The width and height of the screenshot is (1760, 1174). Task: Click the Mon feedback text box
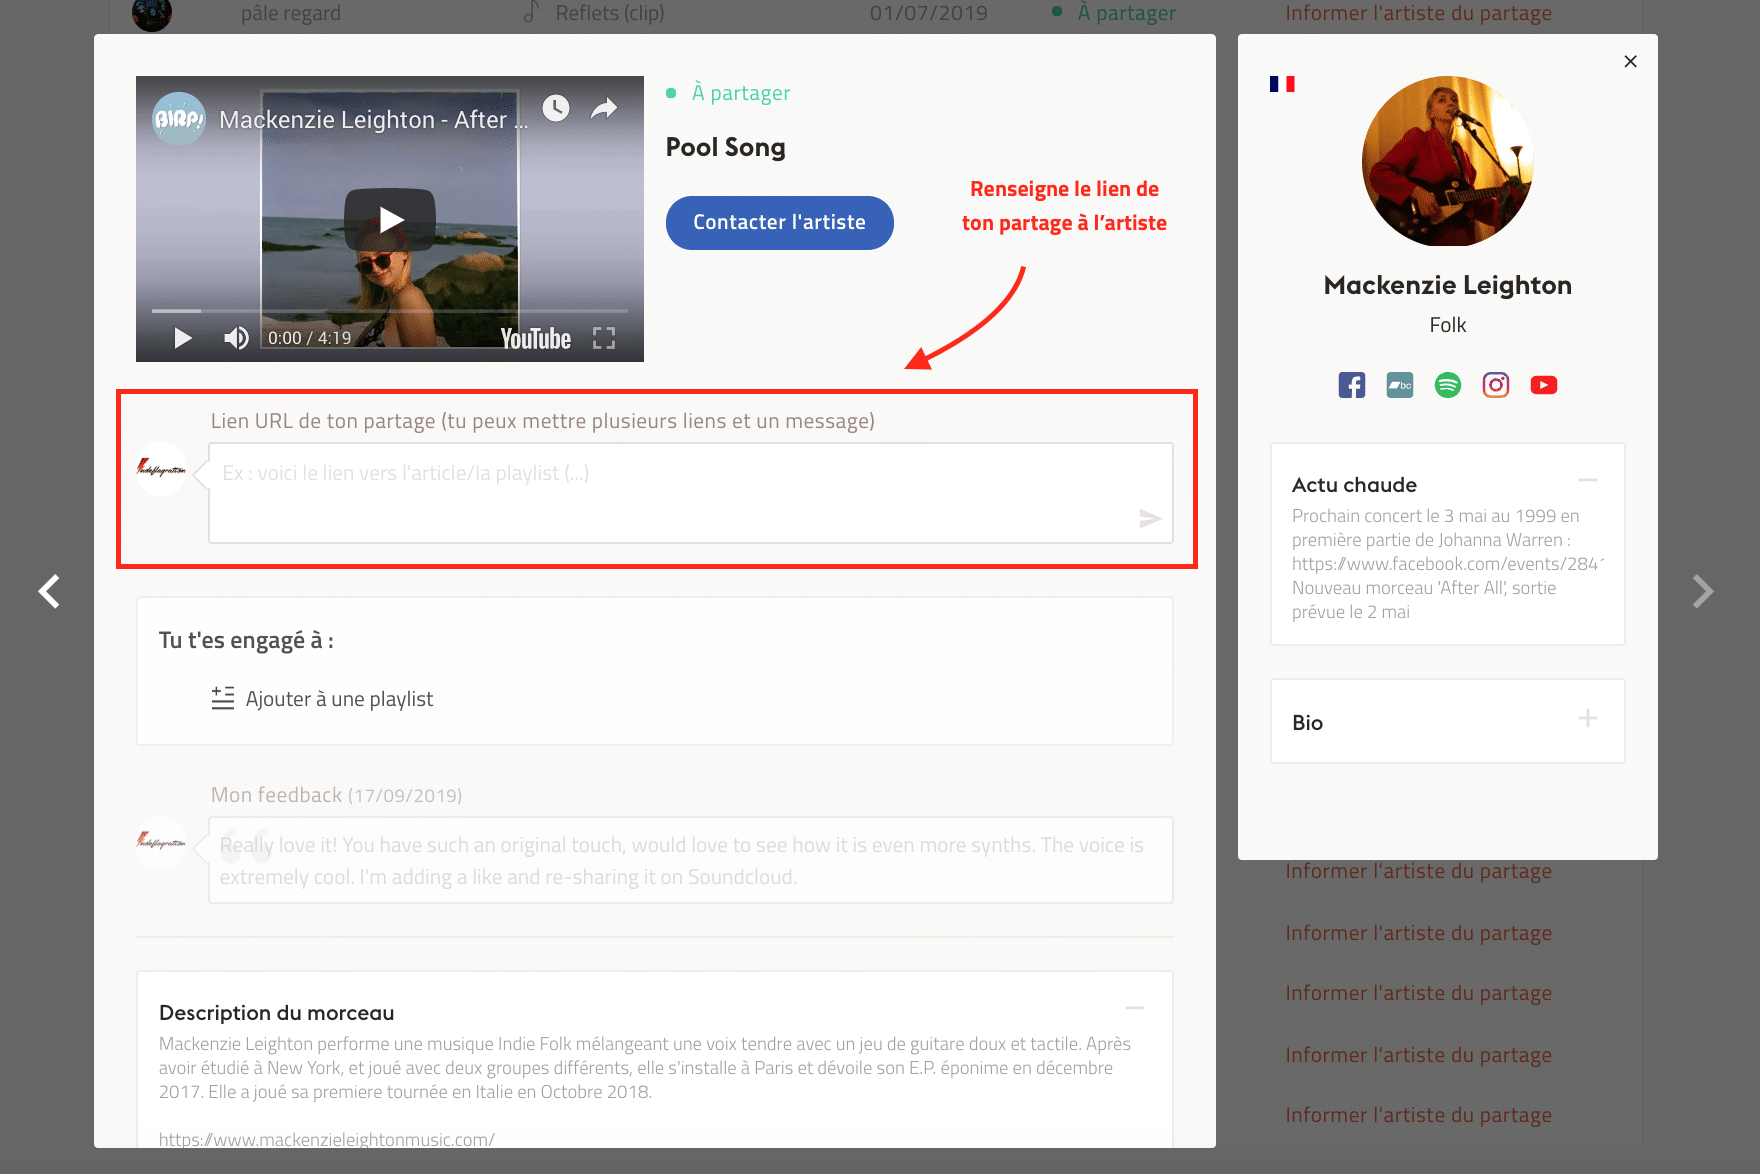tap(691, 860)
